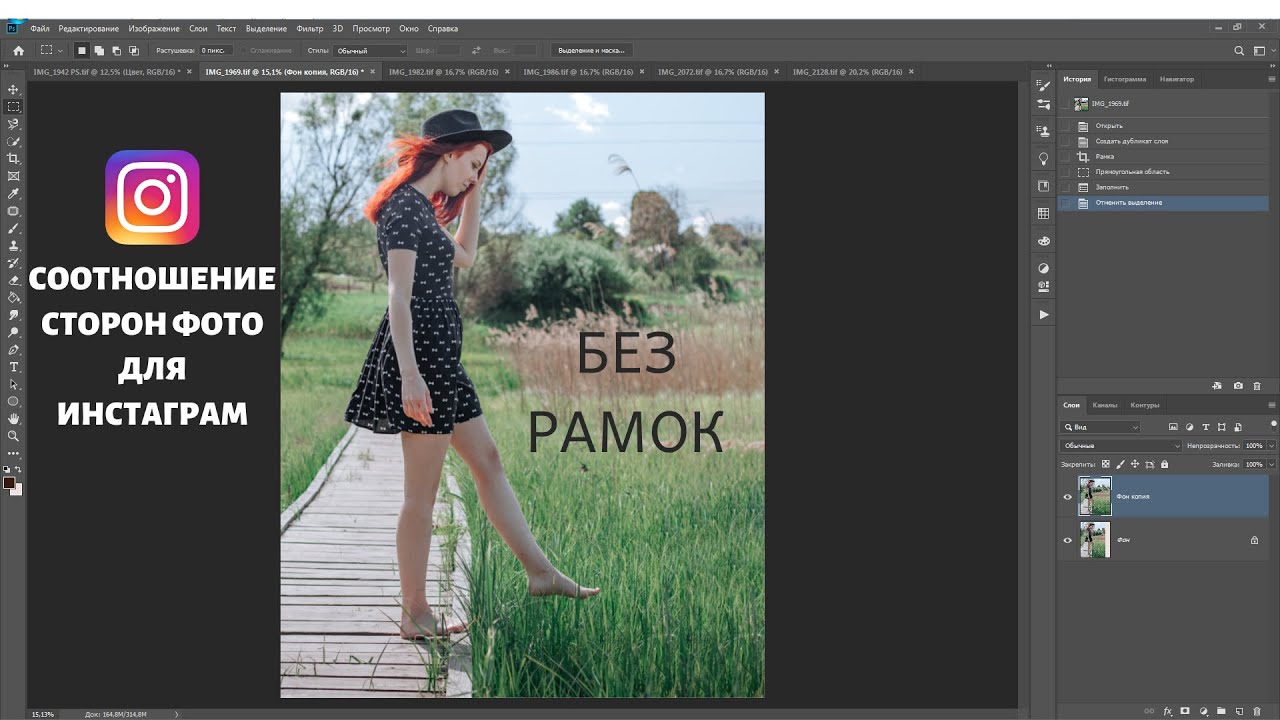
Task: Select the Rectangular Marquee tool in left toolbar
Action: pos(13,106)
